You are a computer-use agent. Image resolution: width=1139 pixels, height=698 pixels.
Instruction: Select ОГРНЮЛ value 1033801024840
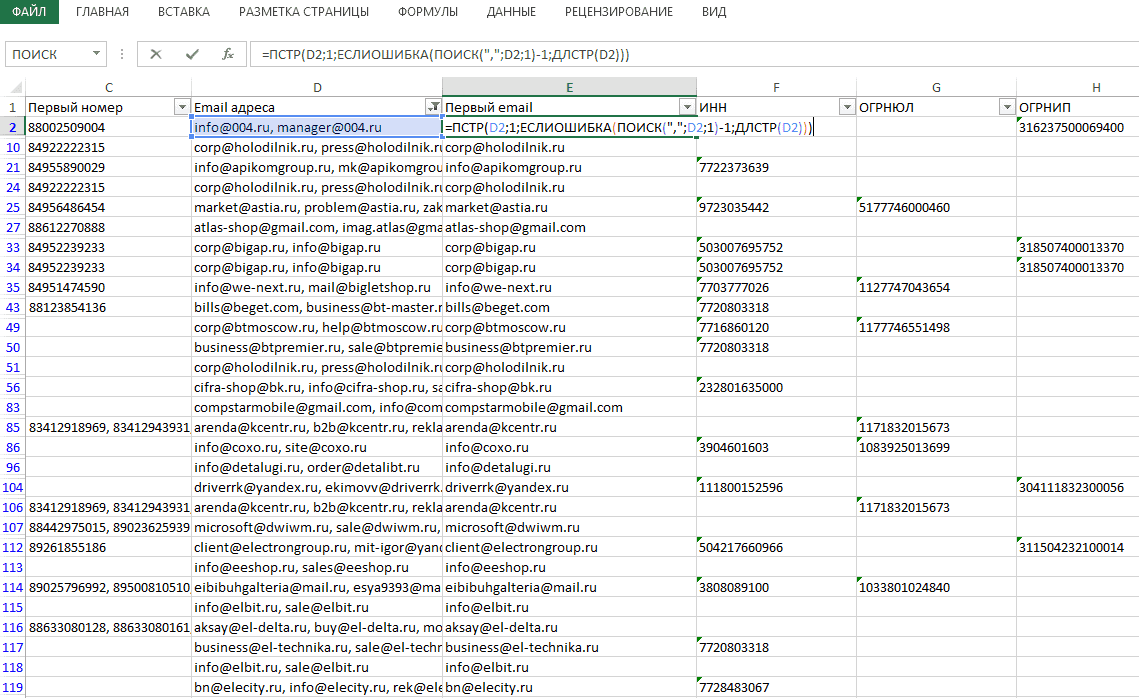[936, 588]
